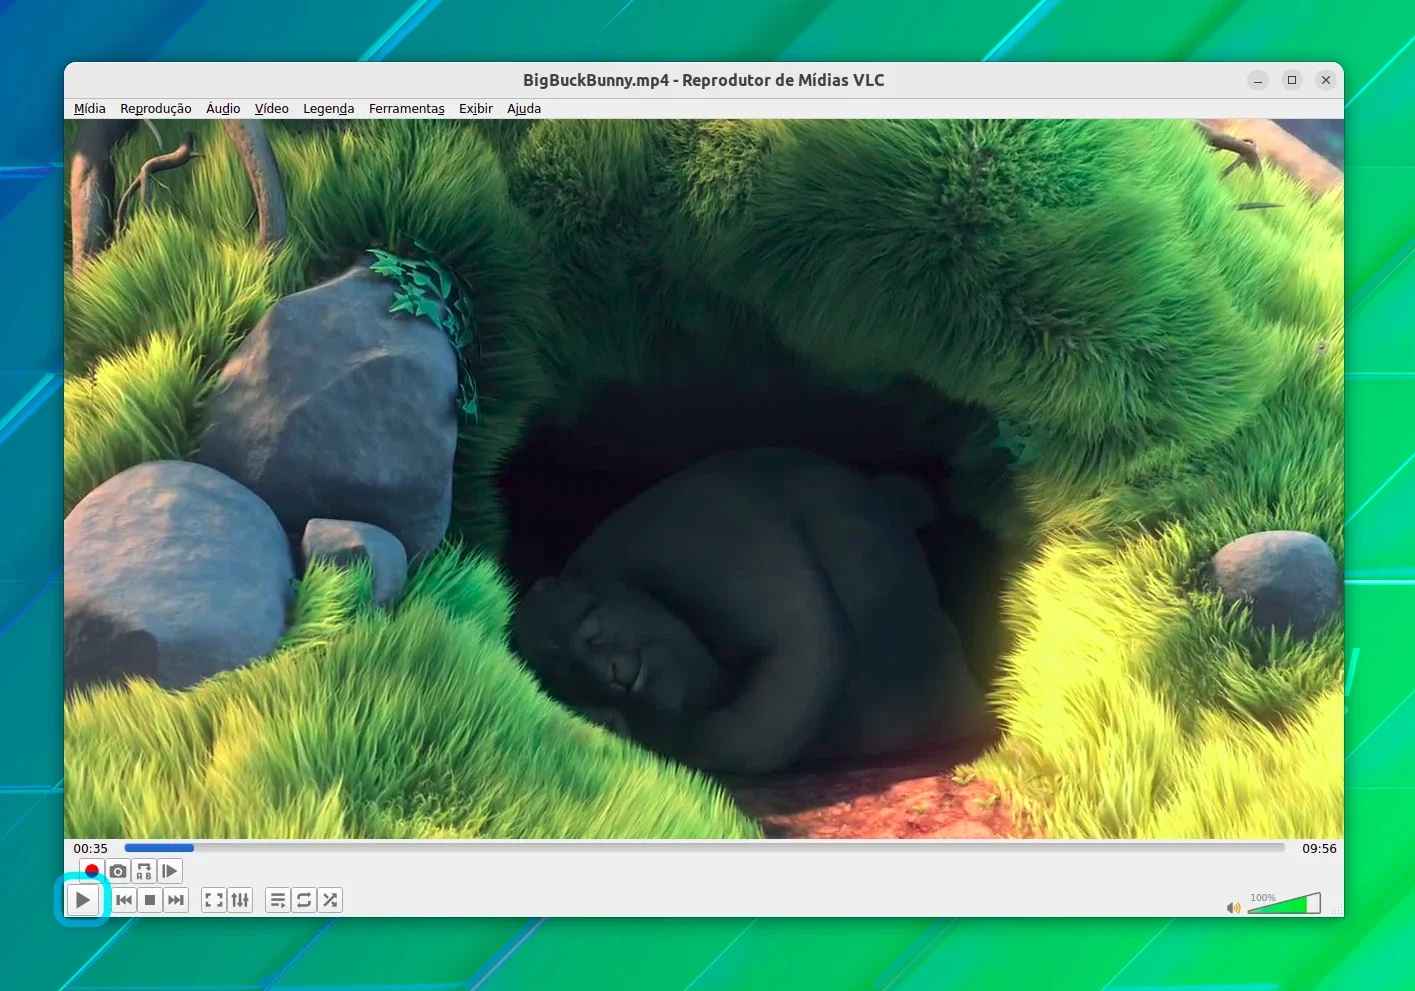The image size is (1415, 991).
Task: Mute audio using the speaker icon
Action: [x=1233, y=908]
